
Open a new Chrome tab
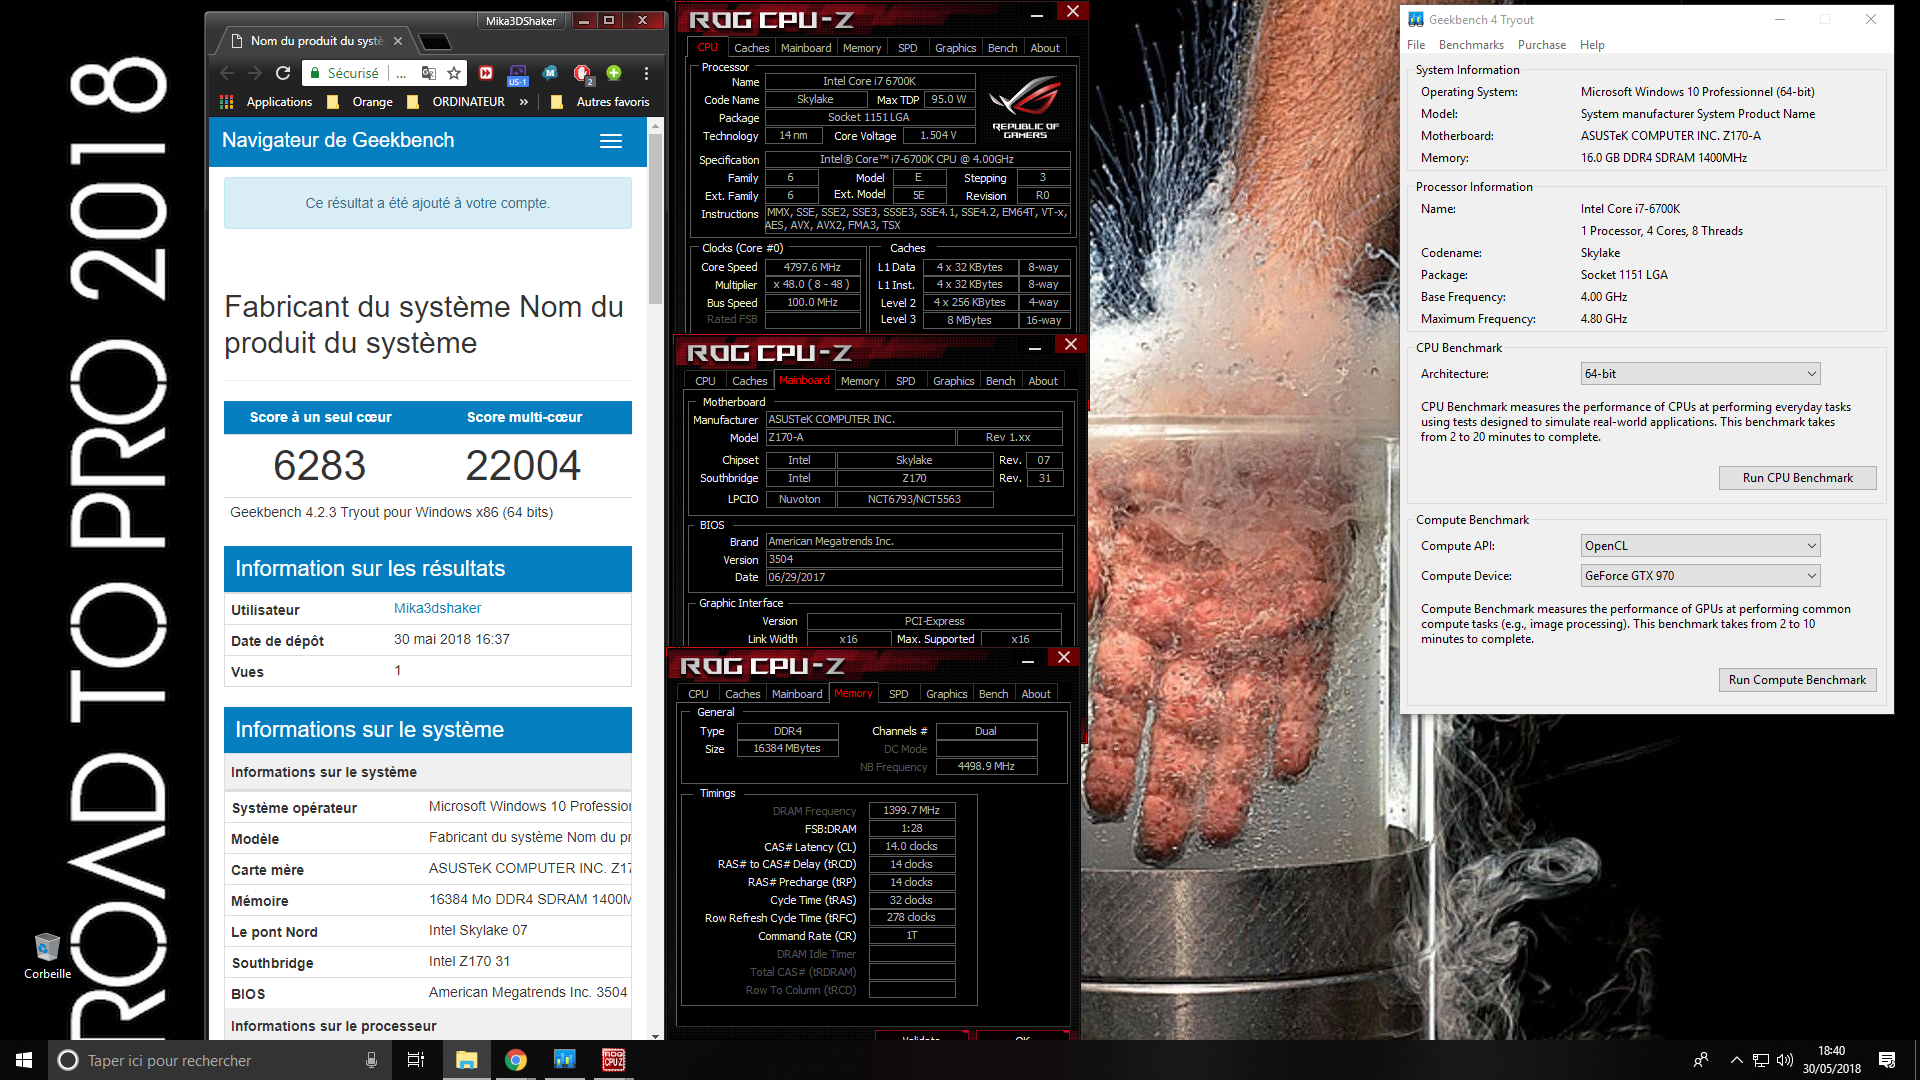pos(434,41)
